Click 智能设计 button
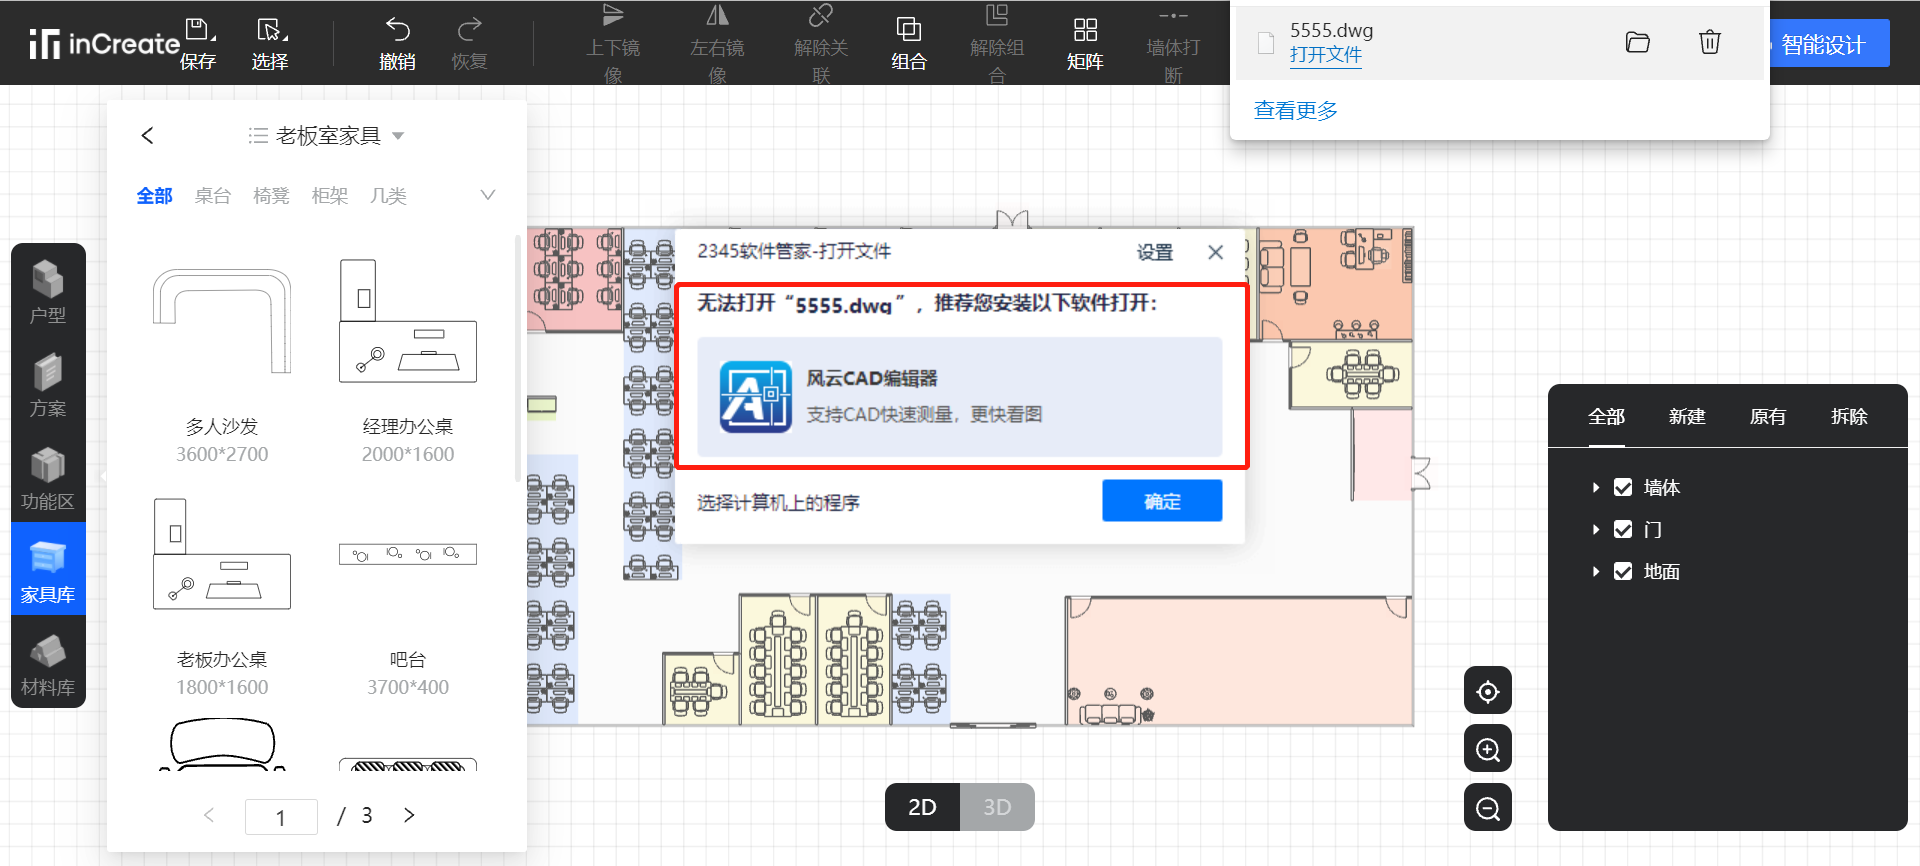 click(1823, 45)
